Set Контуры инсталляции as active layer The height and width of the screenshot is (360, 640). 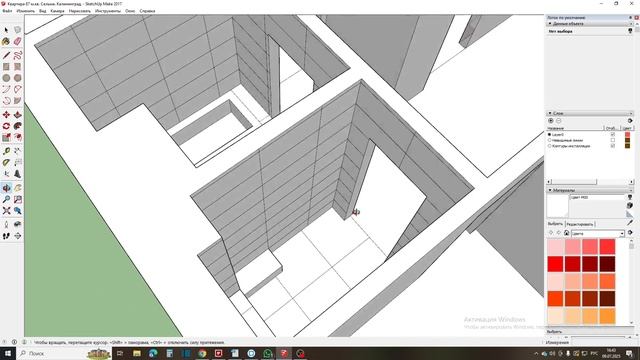pyautogui.click(x=549, y=146)
